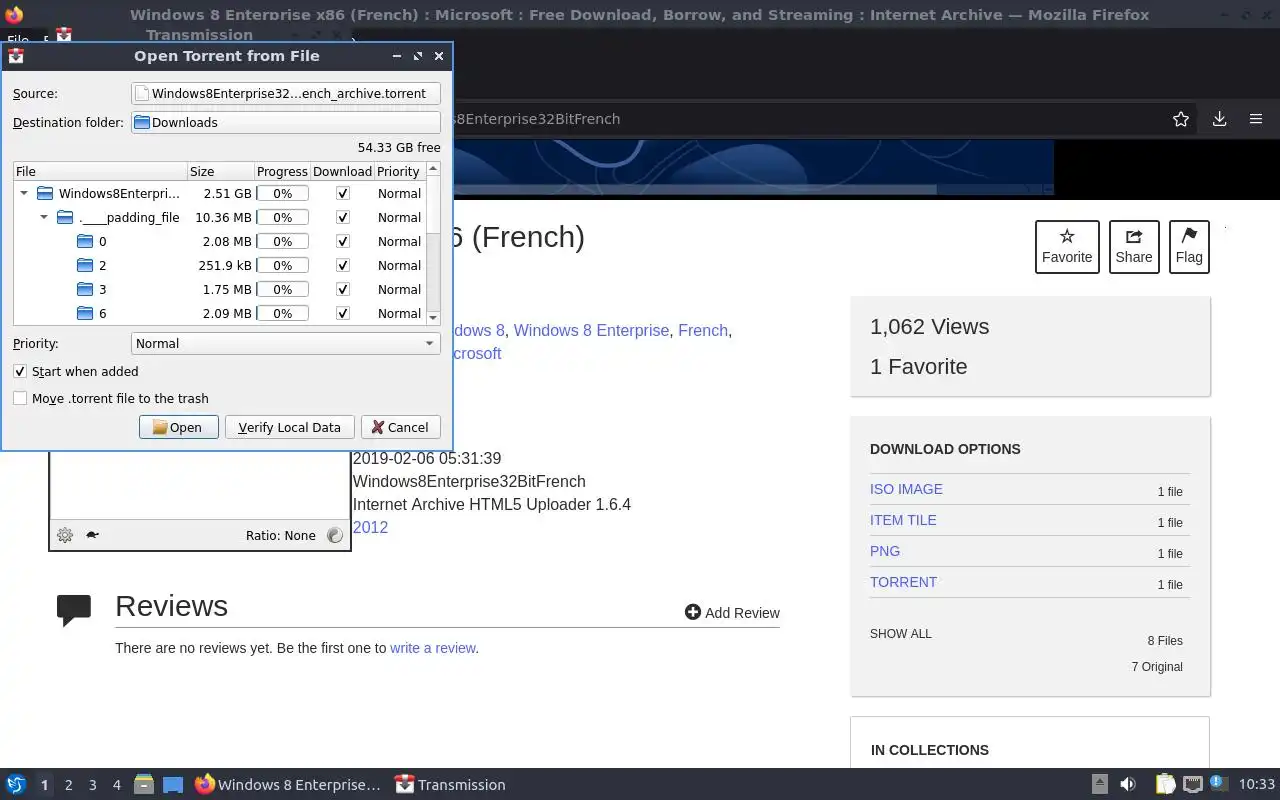Click the Favorite star button

(x=1067, y=246)
